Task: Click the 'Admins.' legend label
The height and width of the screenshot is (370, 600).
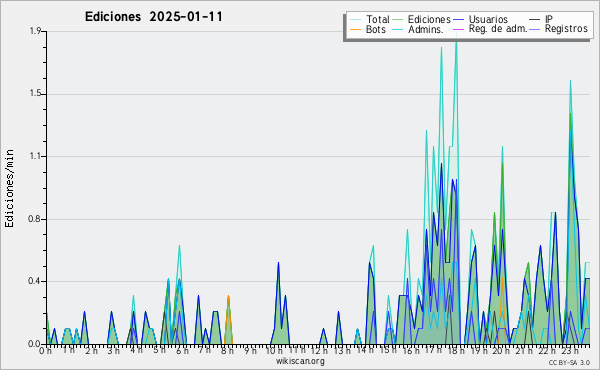Action: [426, 29]
